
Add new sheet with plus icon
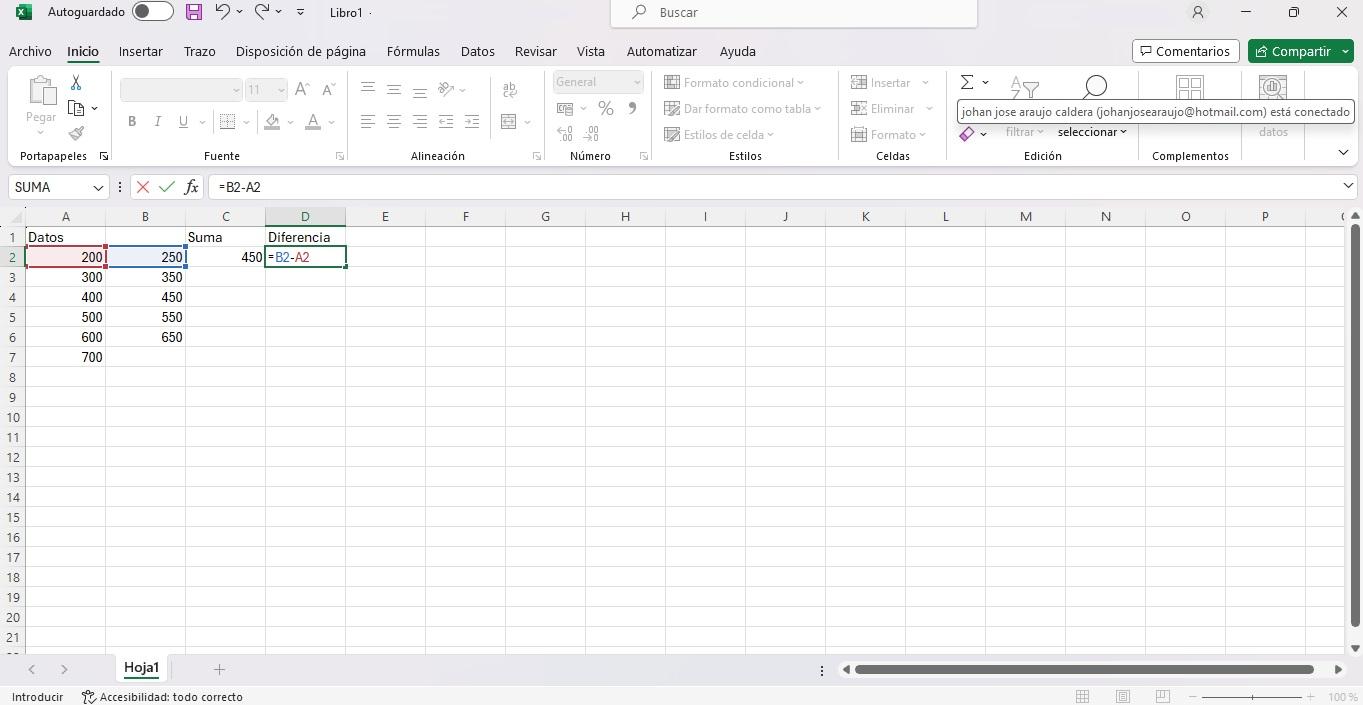pos(219,669)
